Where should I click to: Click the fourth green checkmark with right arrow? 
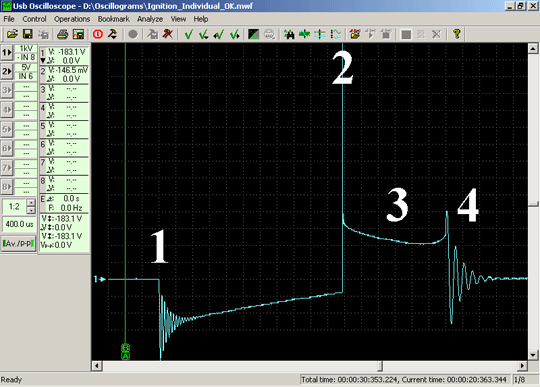point(235,34)
